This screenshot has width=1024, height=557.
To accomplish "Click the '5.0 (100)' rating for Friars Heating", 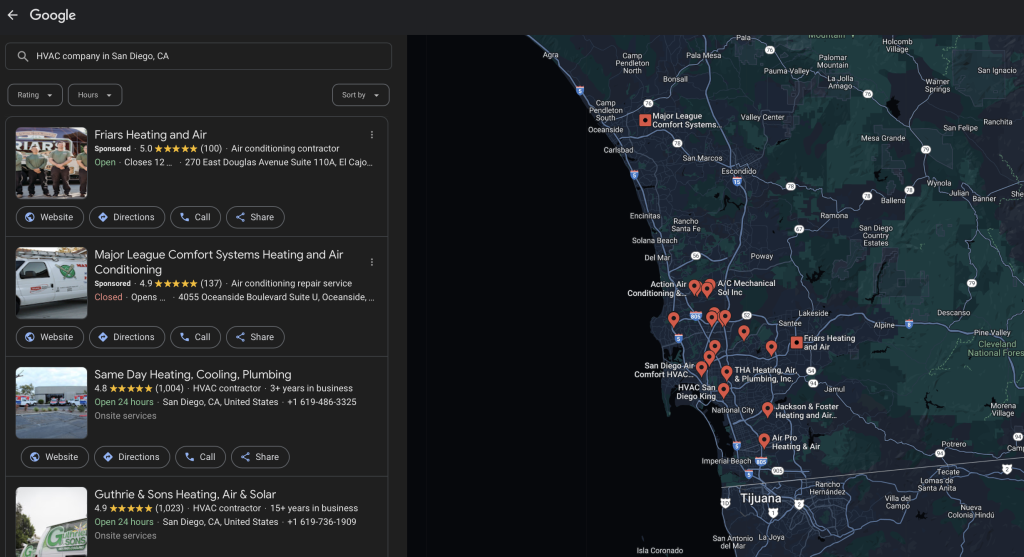I will point(181,149).
